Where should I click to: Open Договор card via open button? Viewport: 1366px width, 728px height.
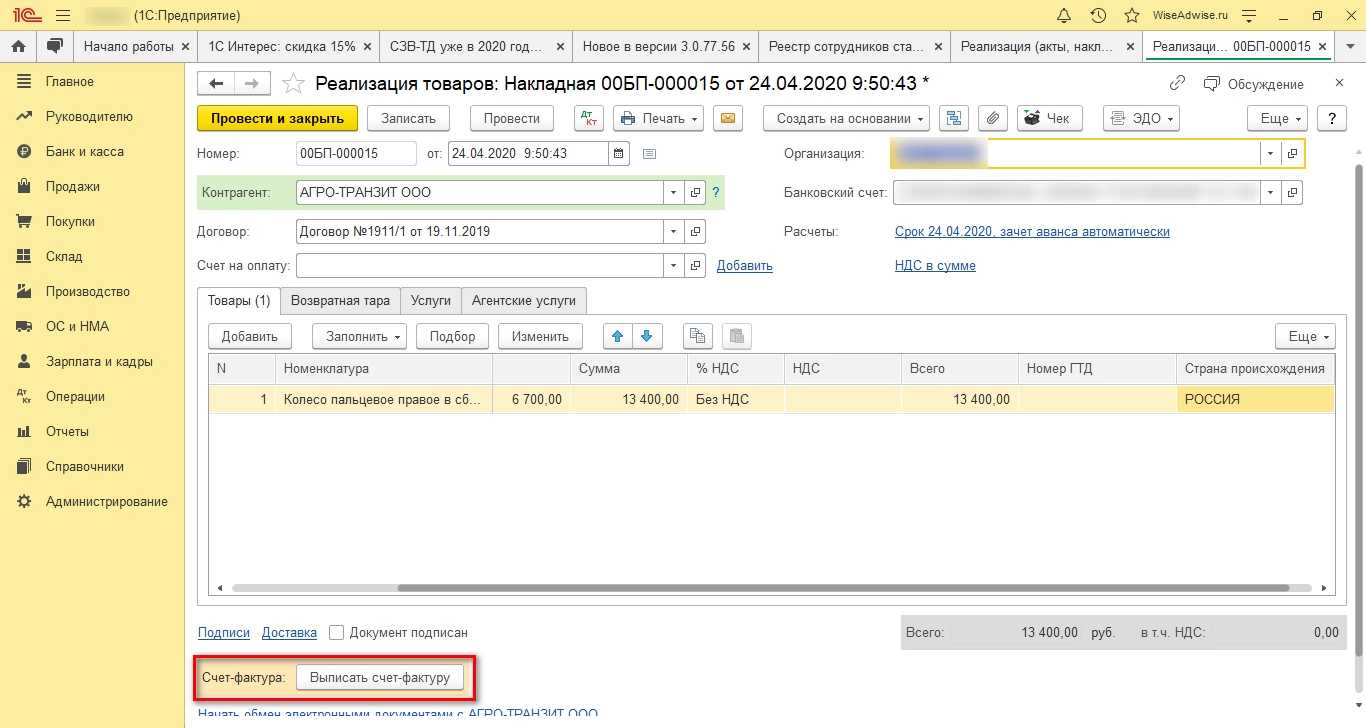[696, 231]
